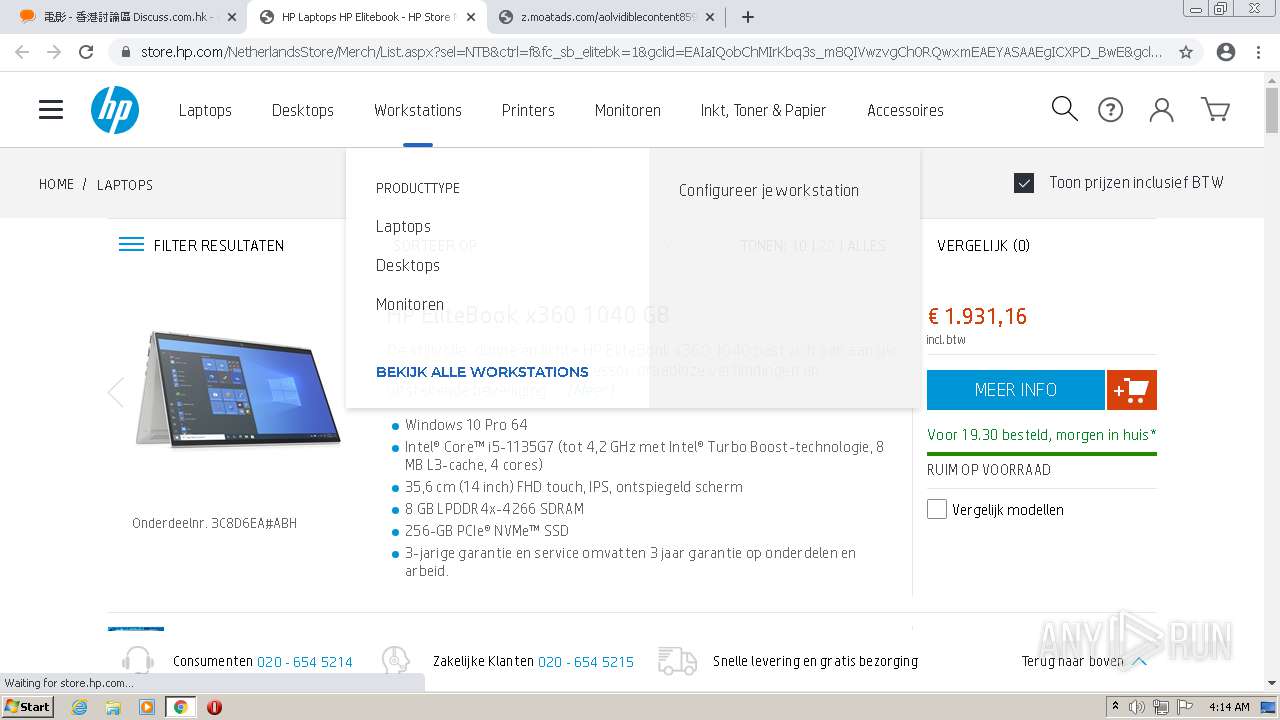1280x720 pixels.
Task: Click the filter resultaten lines icon
Action: (131, 245)
